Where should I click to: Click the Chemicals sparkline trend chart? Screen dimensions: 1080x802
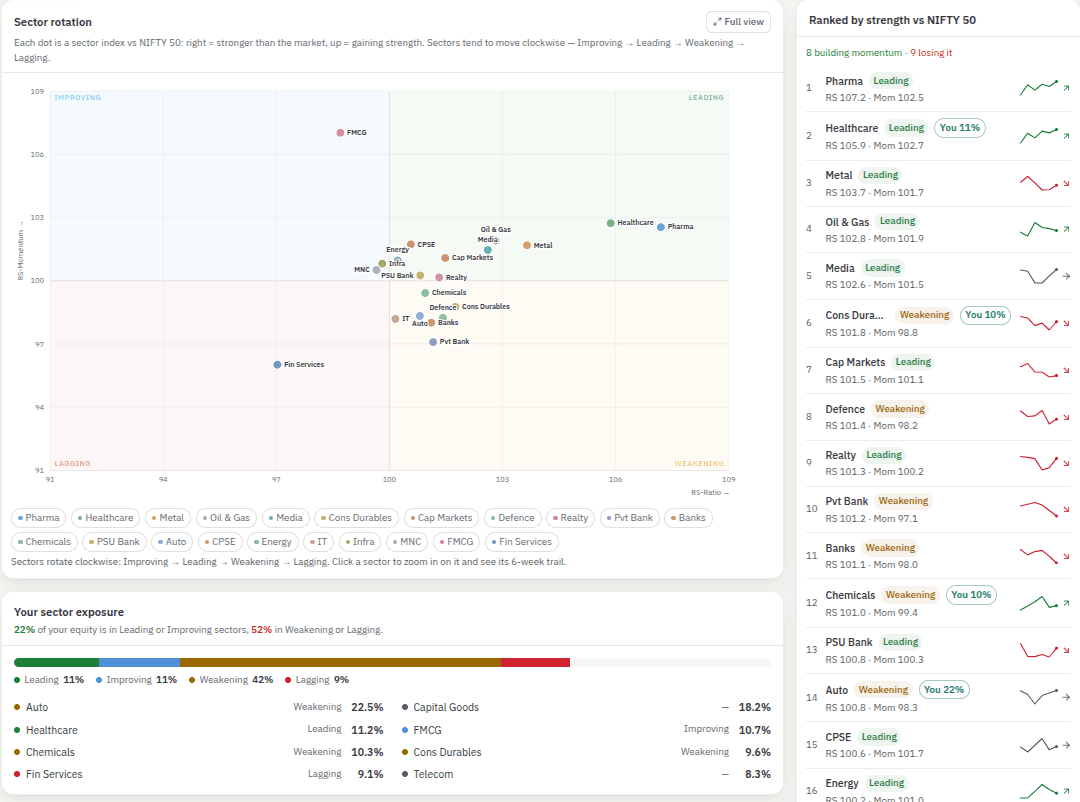coord(1039,603)
